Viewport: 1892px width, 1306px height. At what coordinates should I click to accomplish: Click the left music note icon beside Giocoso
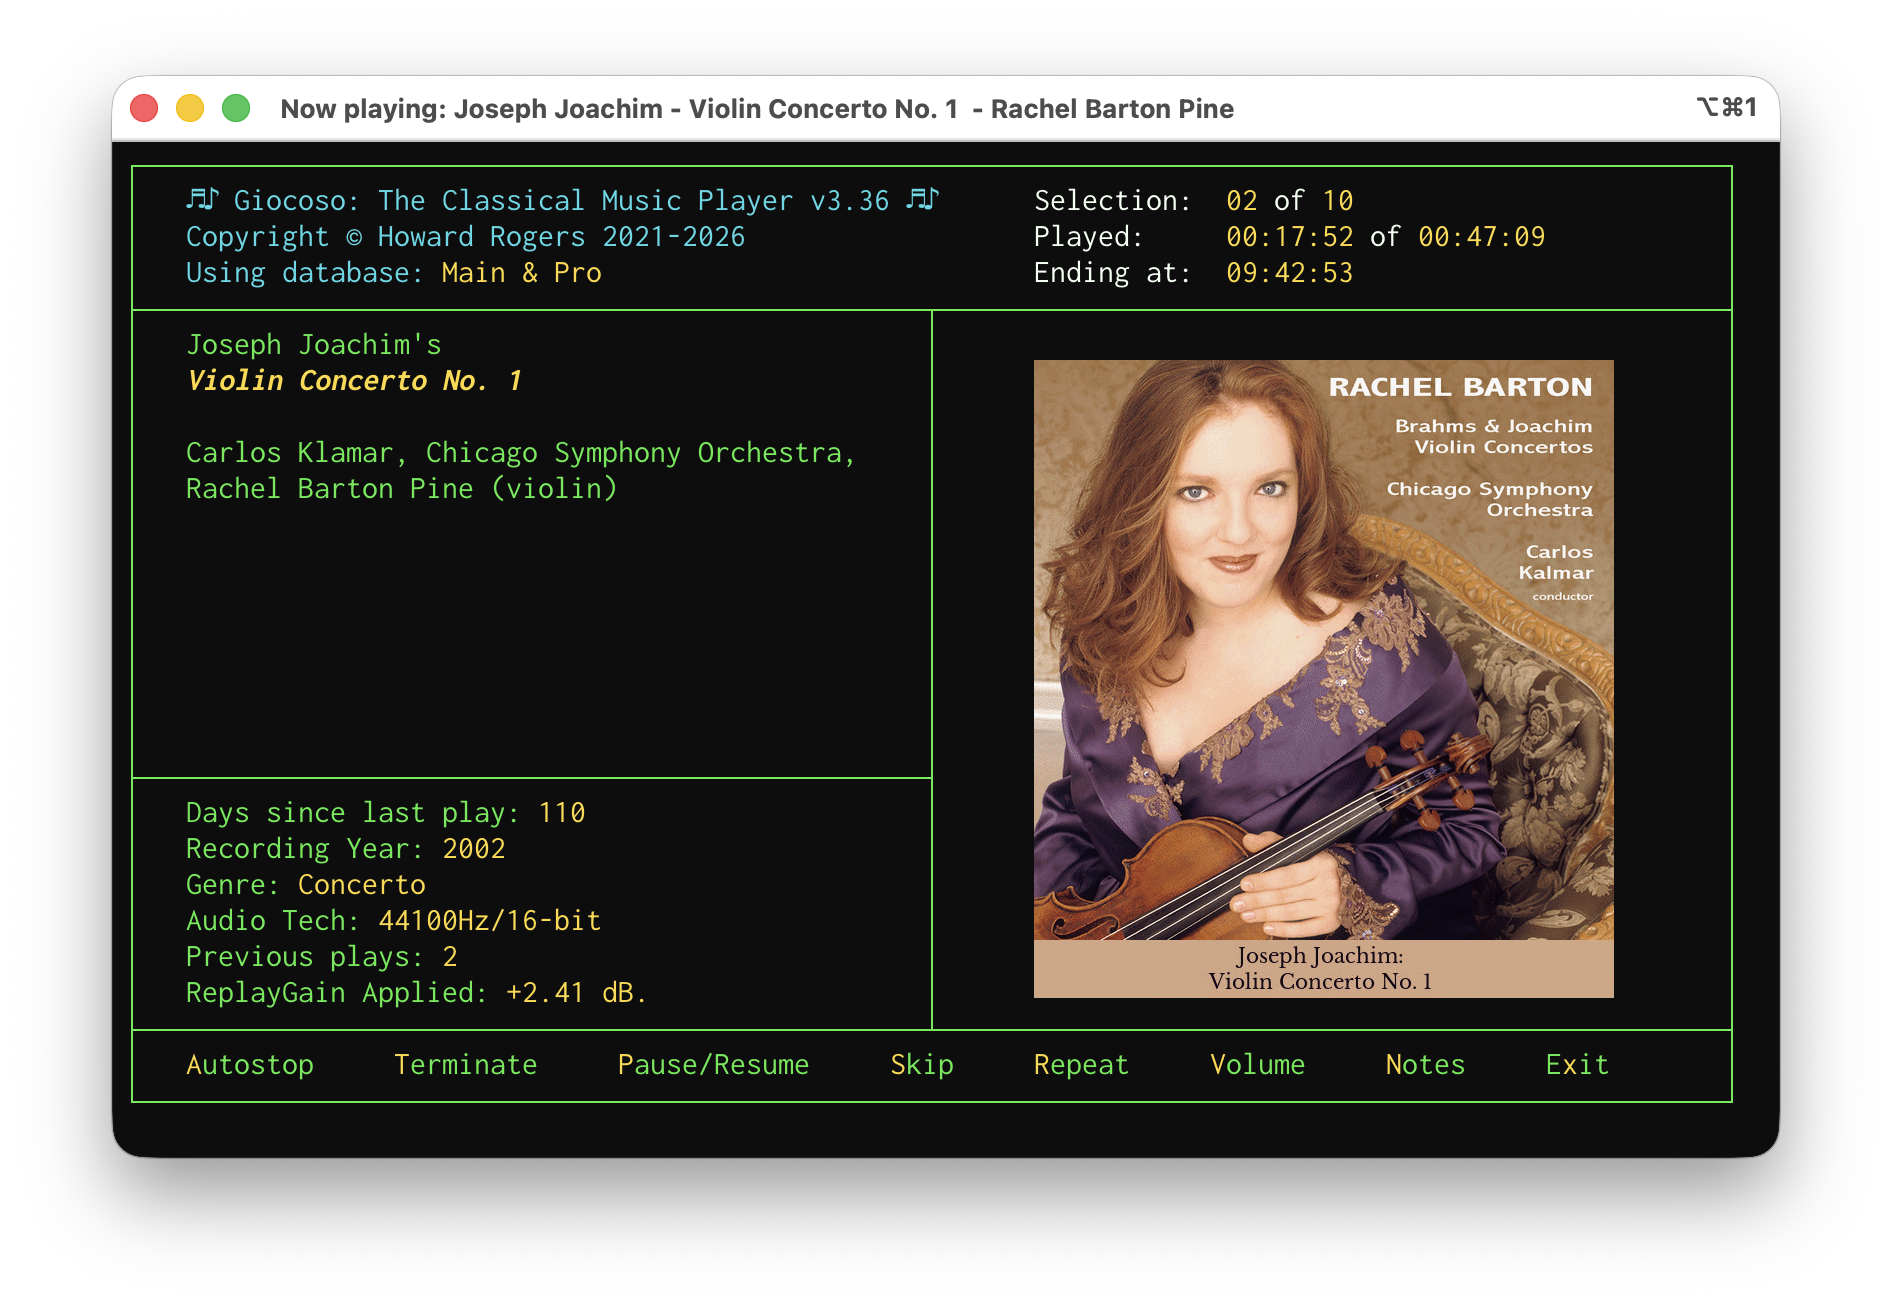(x=202, y=200)
